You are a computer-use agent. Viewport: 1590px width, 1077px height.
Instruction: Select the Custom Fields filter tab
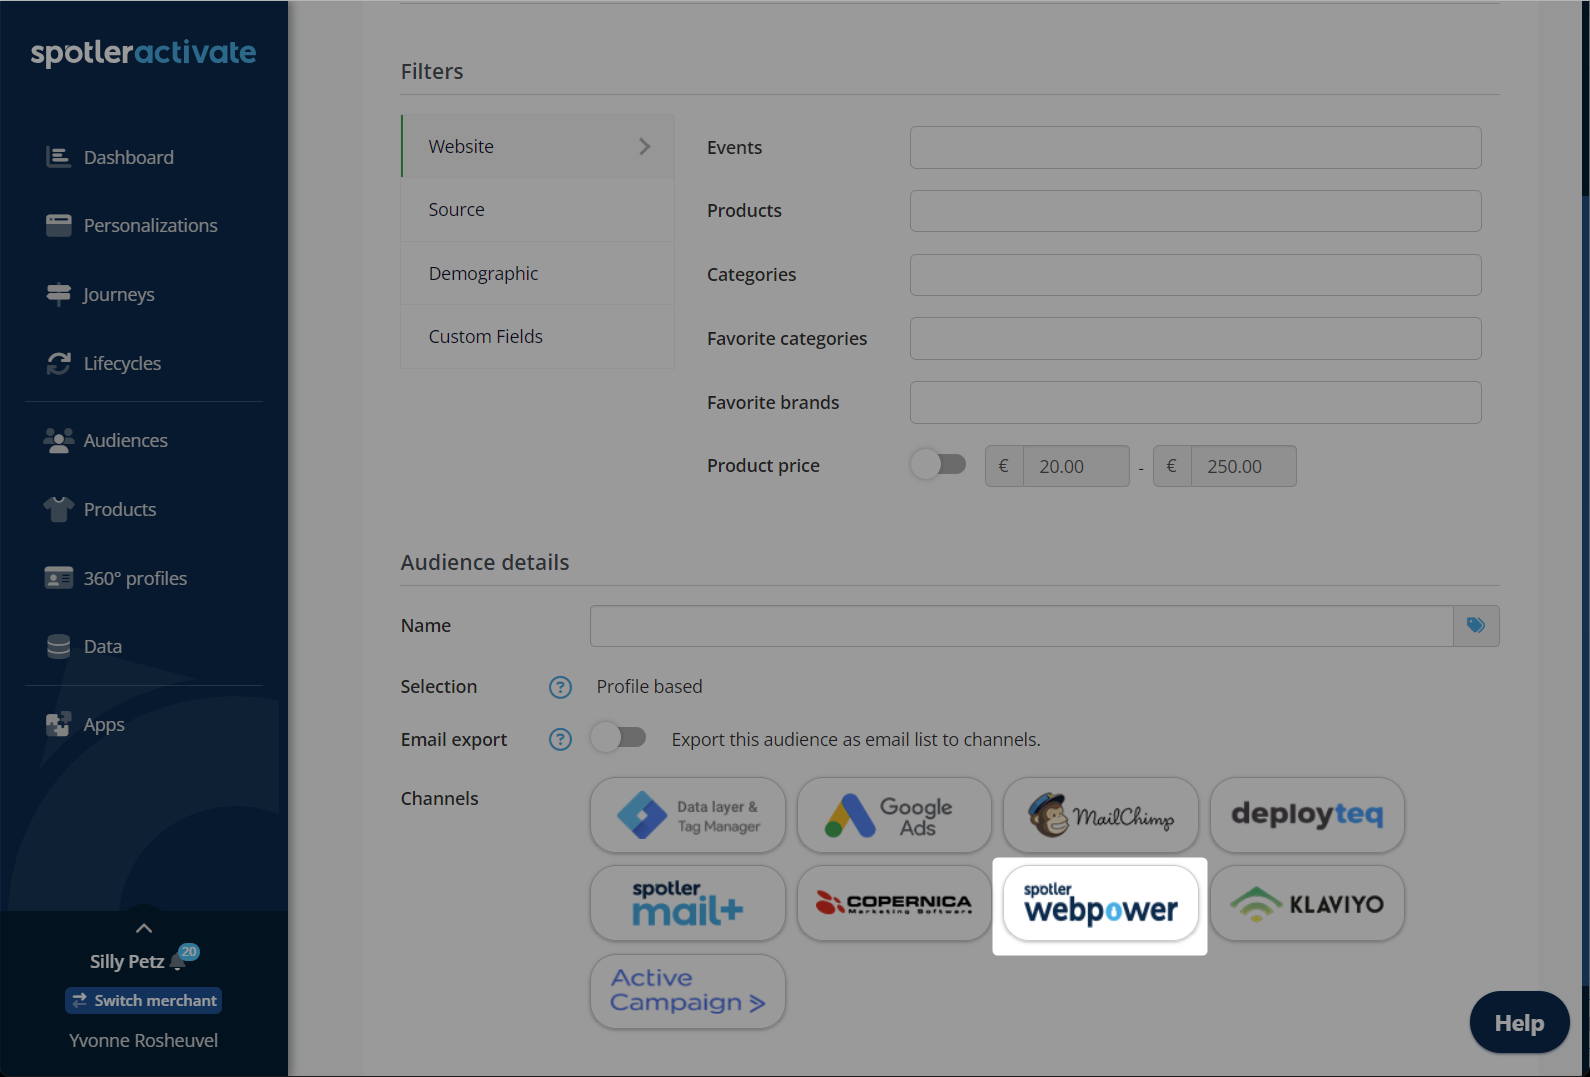[x=537, y=337]
